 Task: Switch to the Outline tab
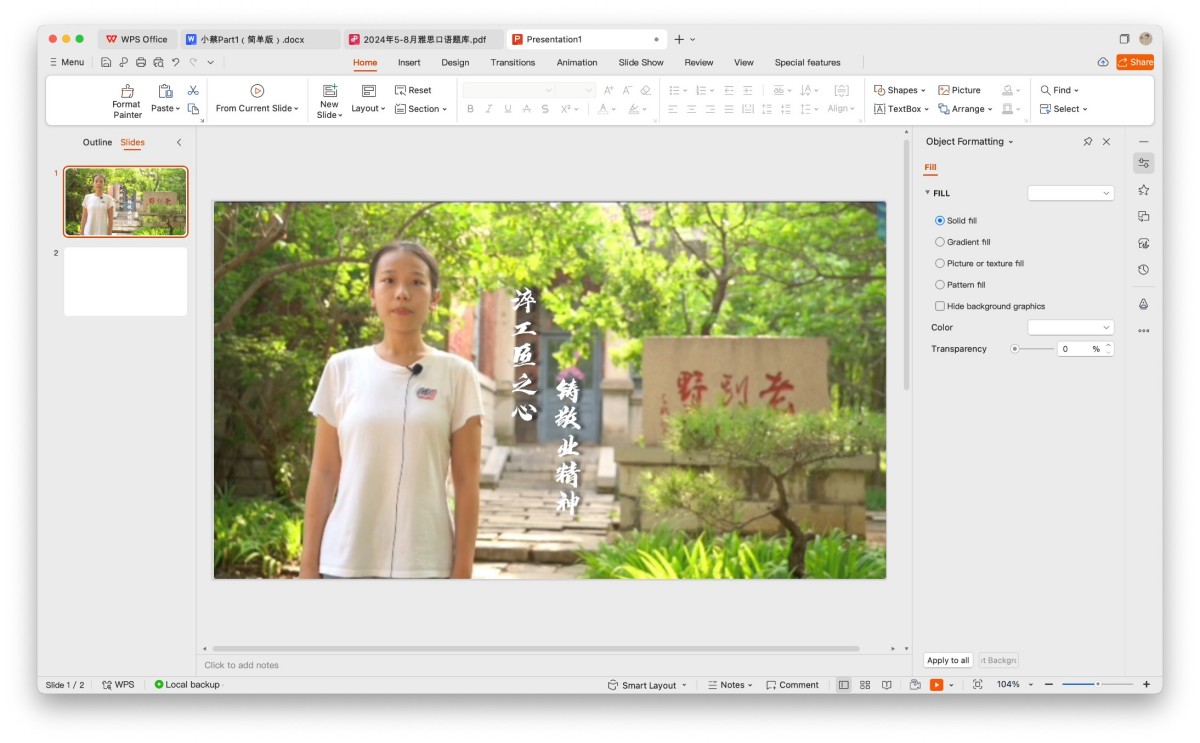pos(97,142)
